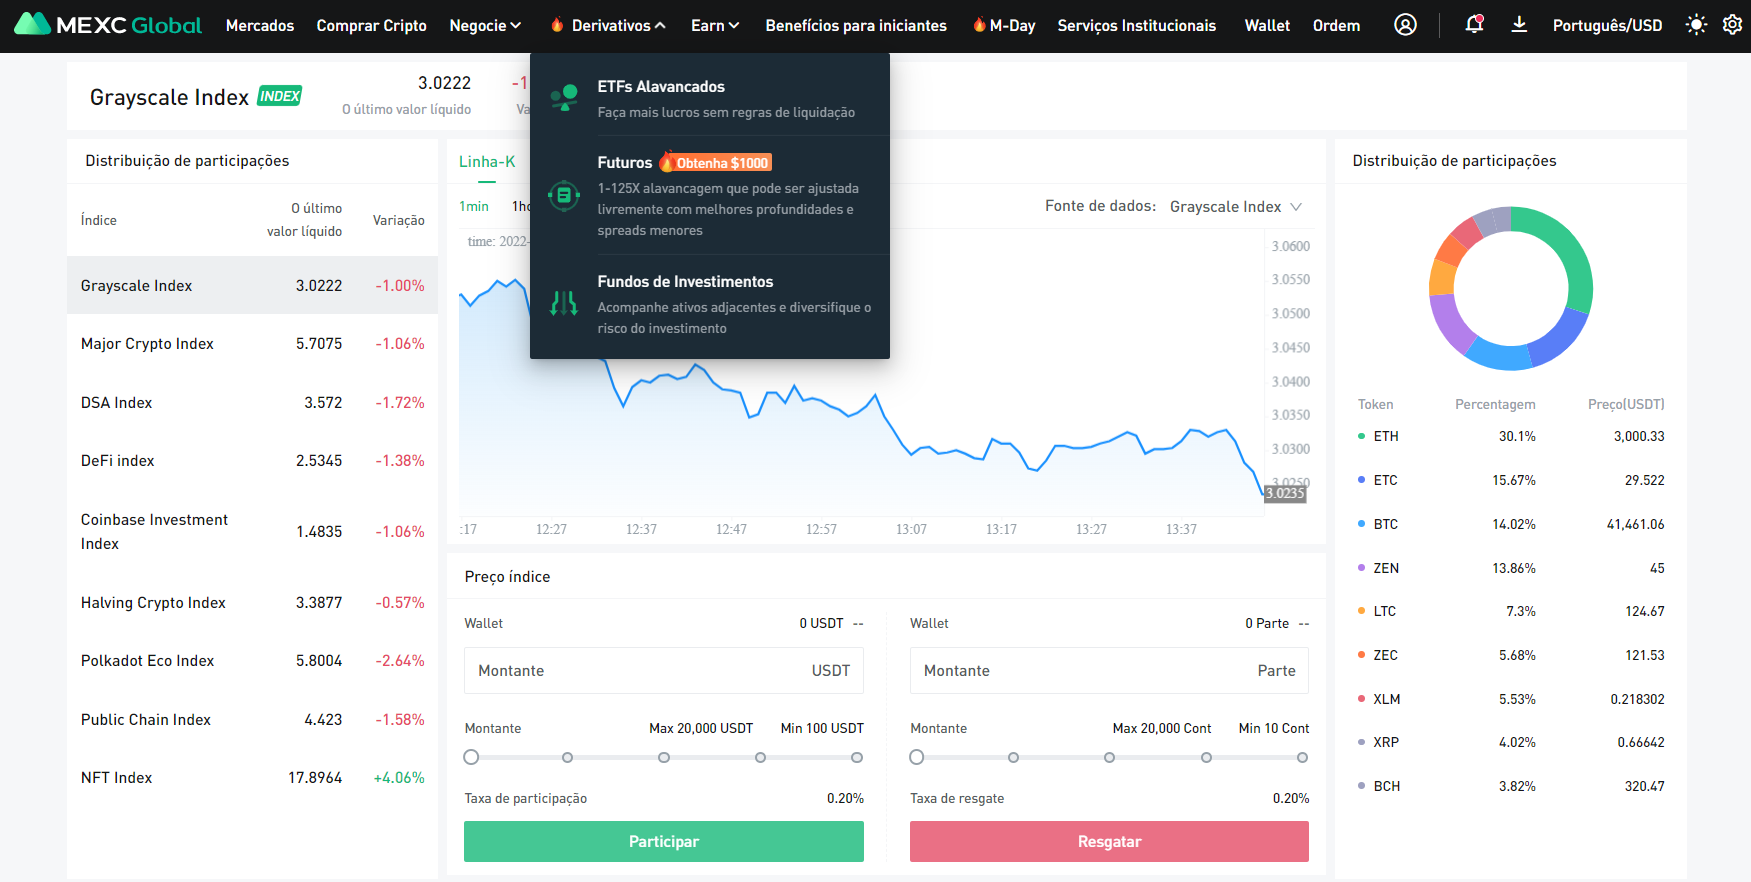Select Fundos de Investimentos menu entry
Screen dimensions: 1751x882
tap(710, 303)
